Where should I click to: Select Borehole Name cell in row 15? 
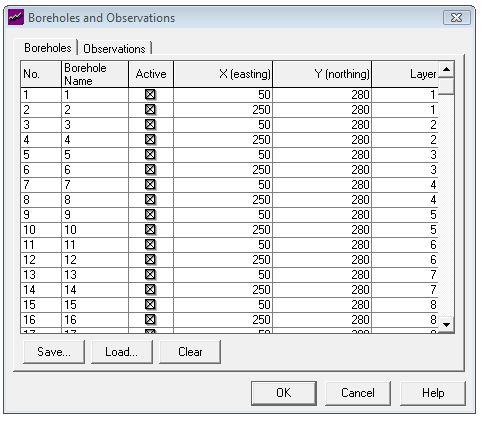[x=95, y=305]
